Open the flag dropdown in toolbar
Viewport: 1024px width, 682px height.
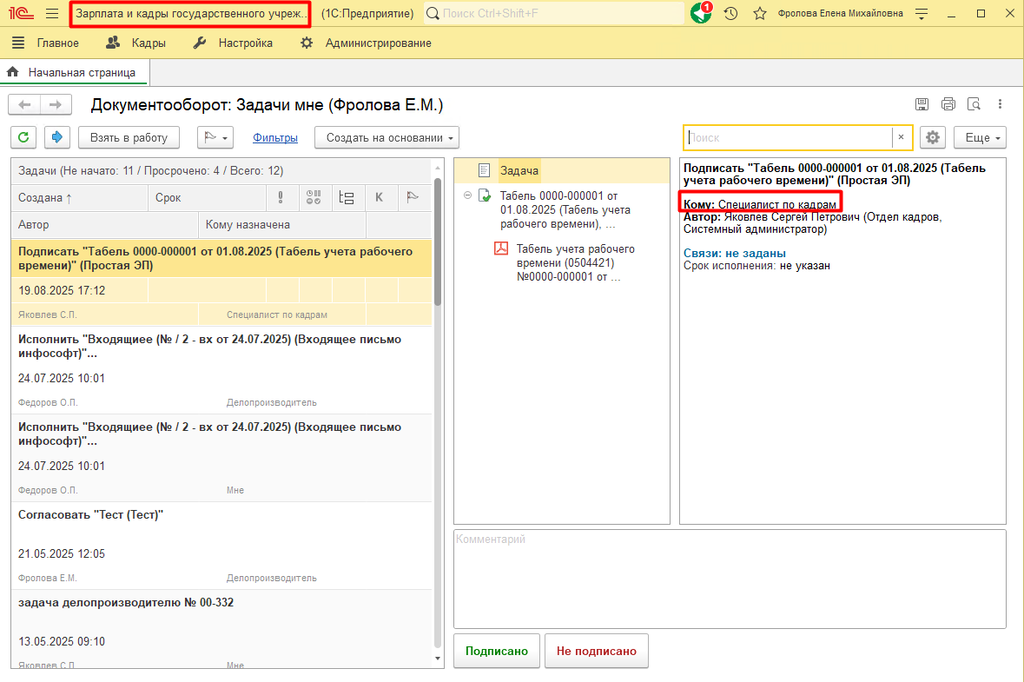pyautogui.click(x=215, y=137)
